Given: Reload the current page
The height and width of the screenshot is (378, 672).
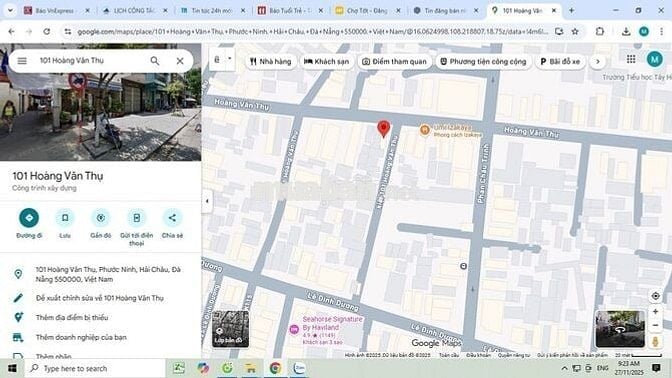Looking at the screenshot, I should click(47, 31).
